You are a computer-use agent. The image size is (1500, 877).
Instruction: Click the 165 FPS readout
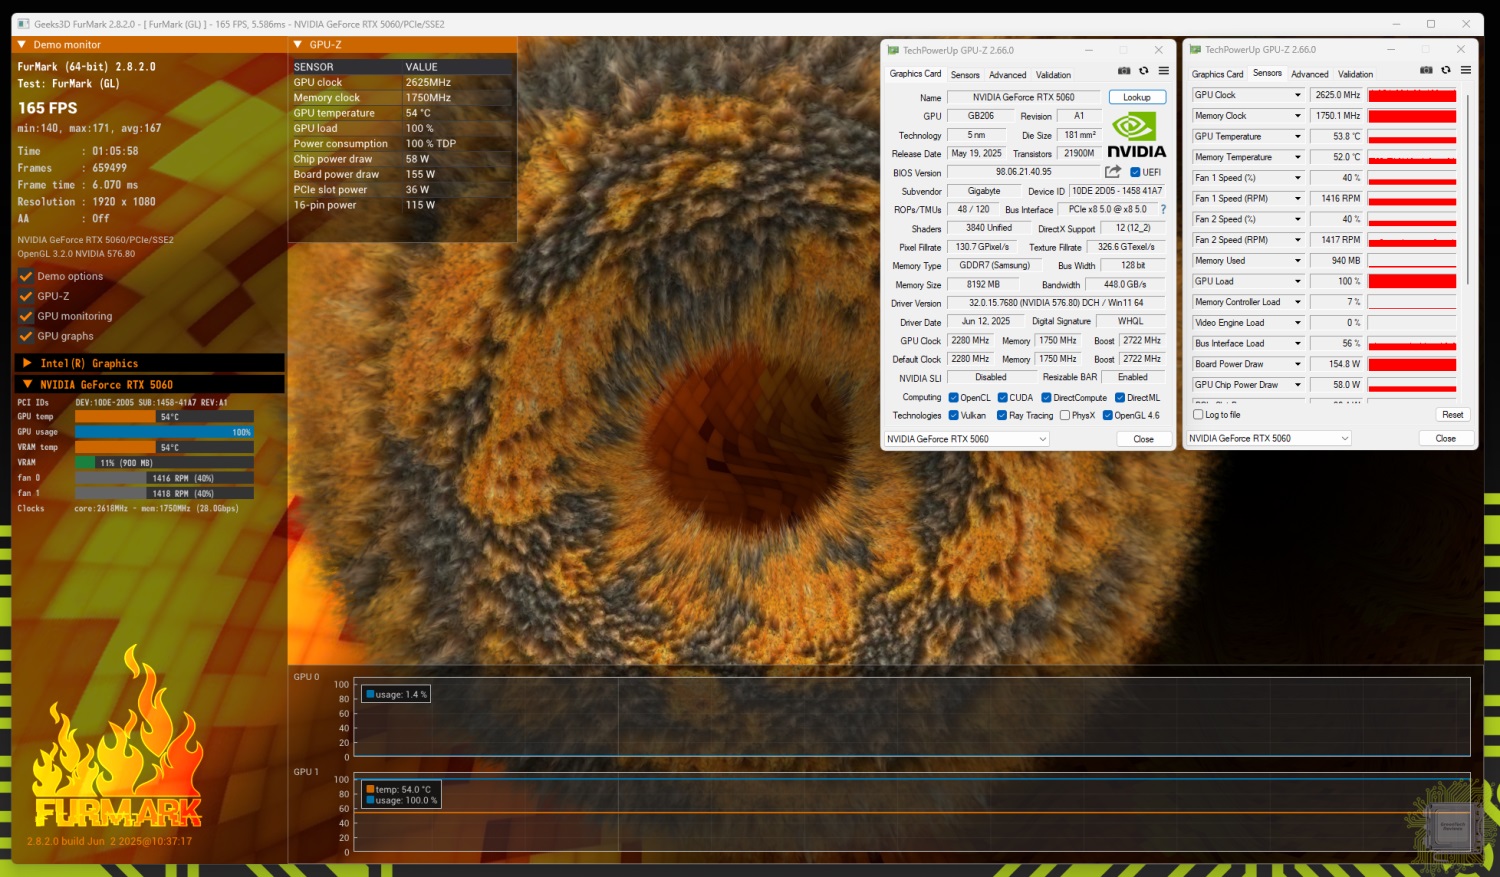[x=47, y=108]
